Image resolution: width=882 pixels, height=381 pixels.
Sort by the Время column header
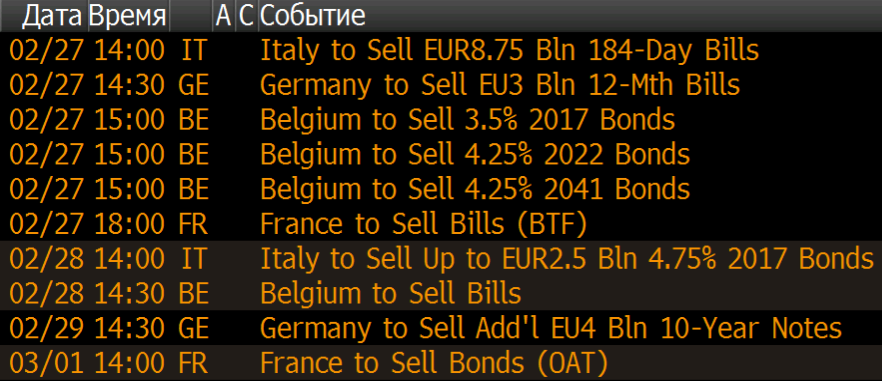coord(128,16)
